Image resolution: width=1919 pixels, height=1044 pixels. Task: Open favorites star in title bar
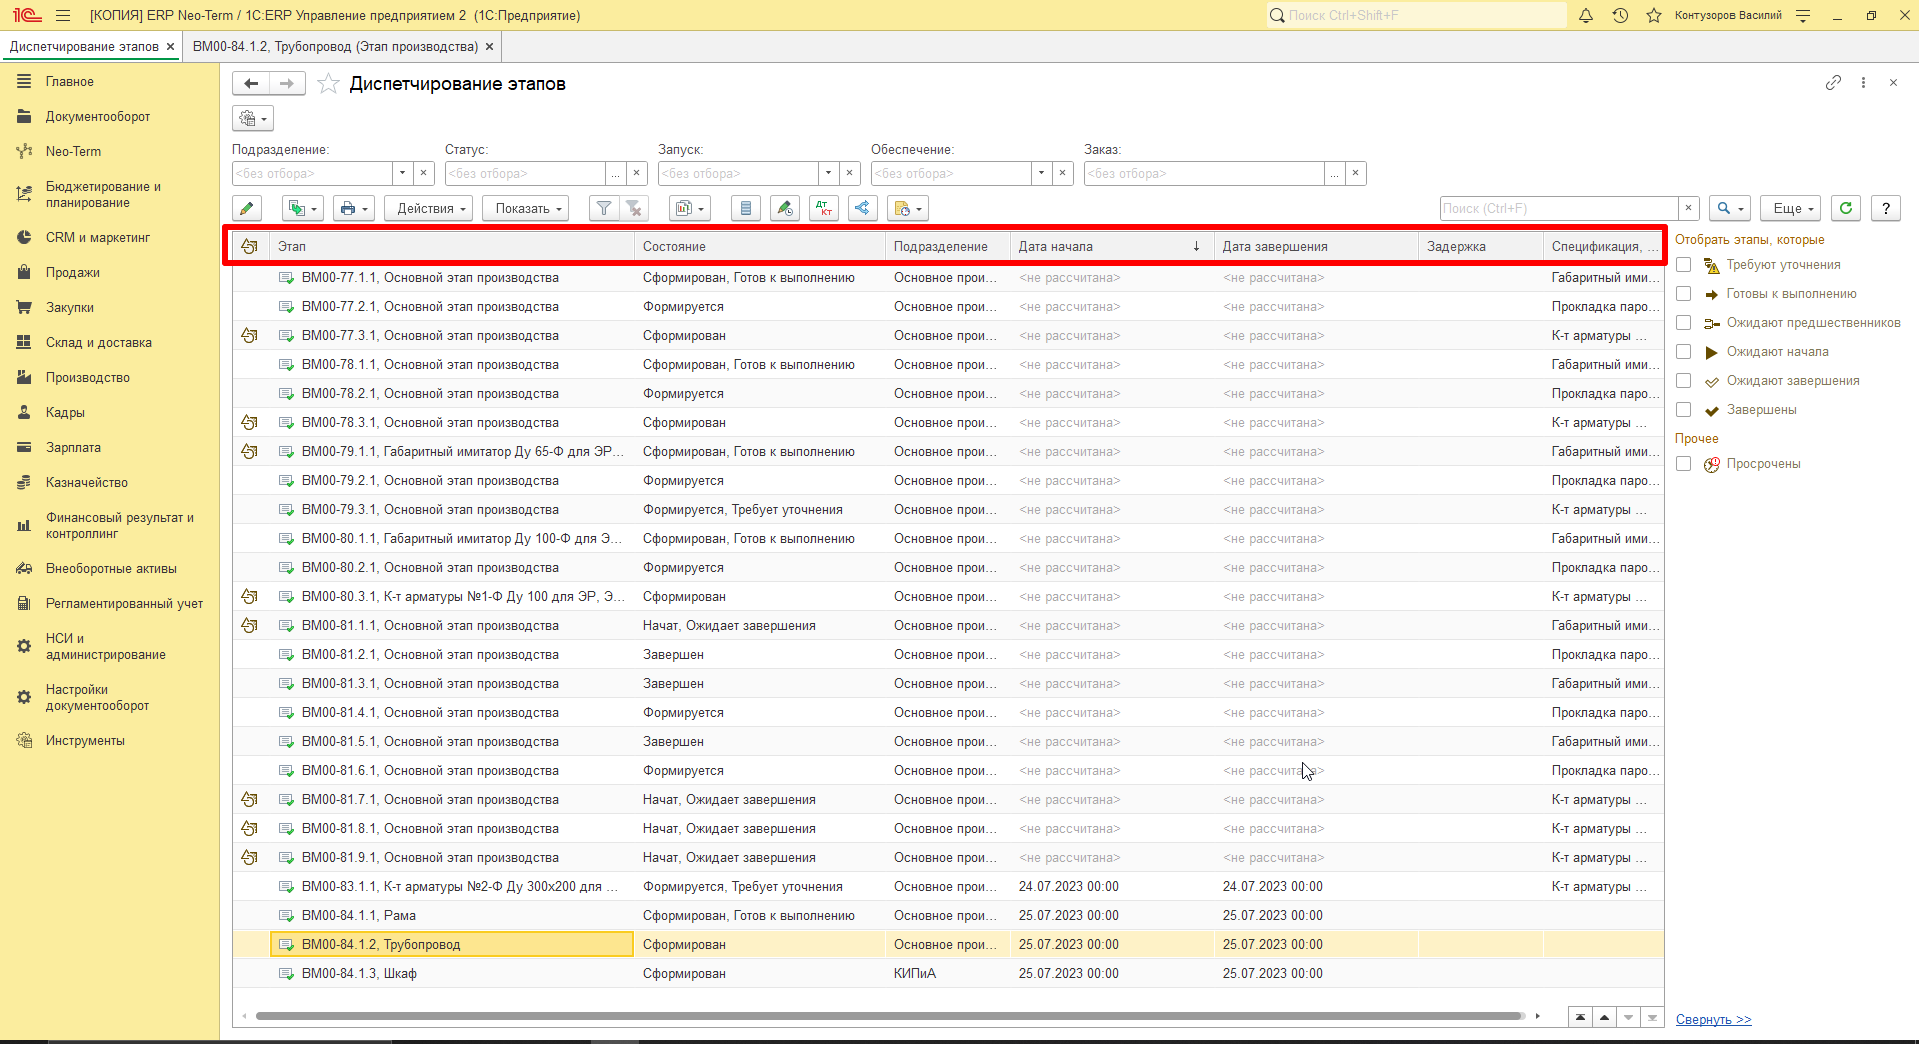[1654, 15]
